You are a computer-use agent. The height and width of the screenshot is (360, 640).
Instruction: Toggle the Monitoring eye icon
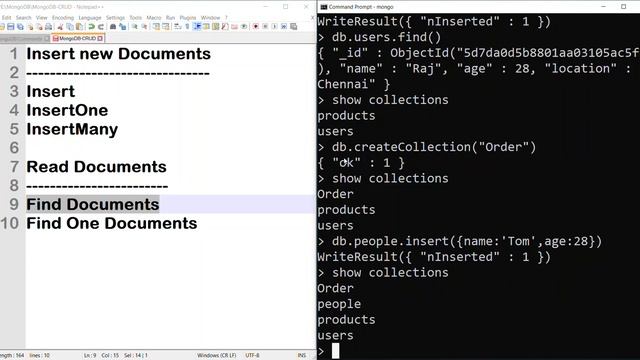(x=244, y=27)
